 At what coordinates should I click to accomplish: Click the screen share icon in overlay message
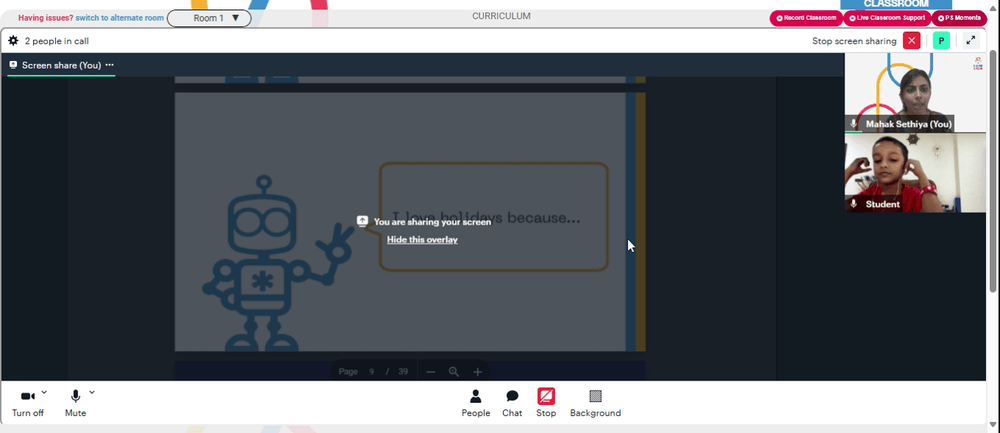click(362, 221)
